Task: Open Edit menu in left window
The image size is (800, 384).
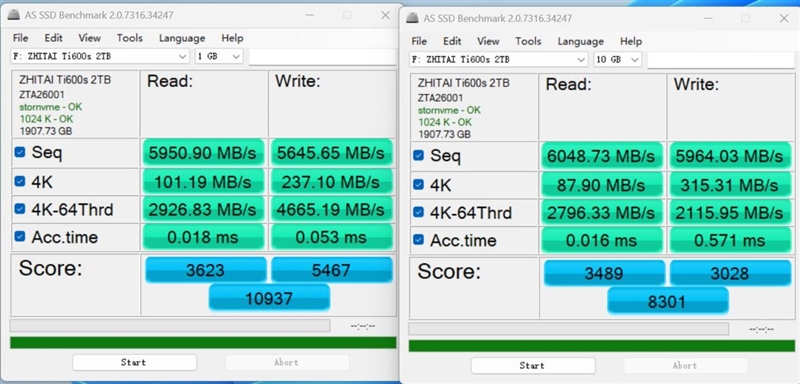Action: (53, 38)
